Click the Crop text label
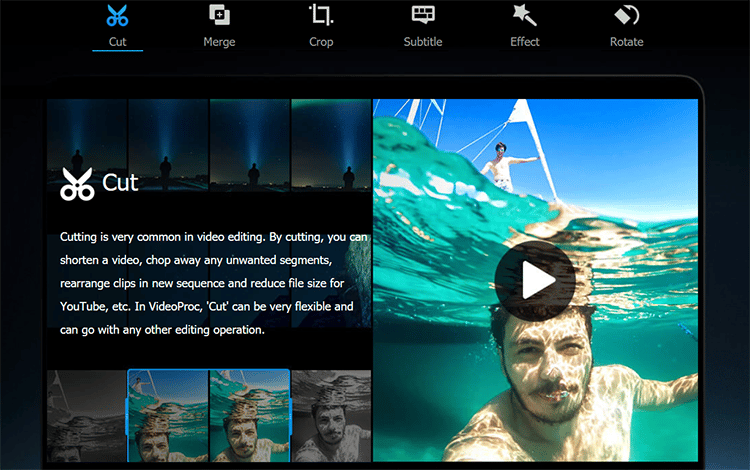The height and width of the screenshot is (470, 750). coord(321,42)
